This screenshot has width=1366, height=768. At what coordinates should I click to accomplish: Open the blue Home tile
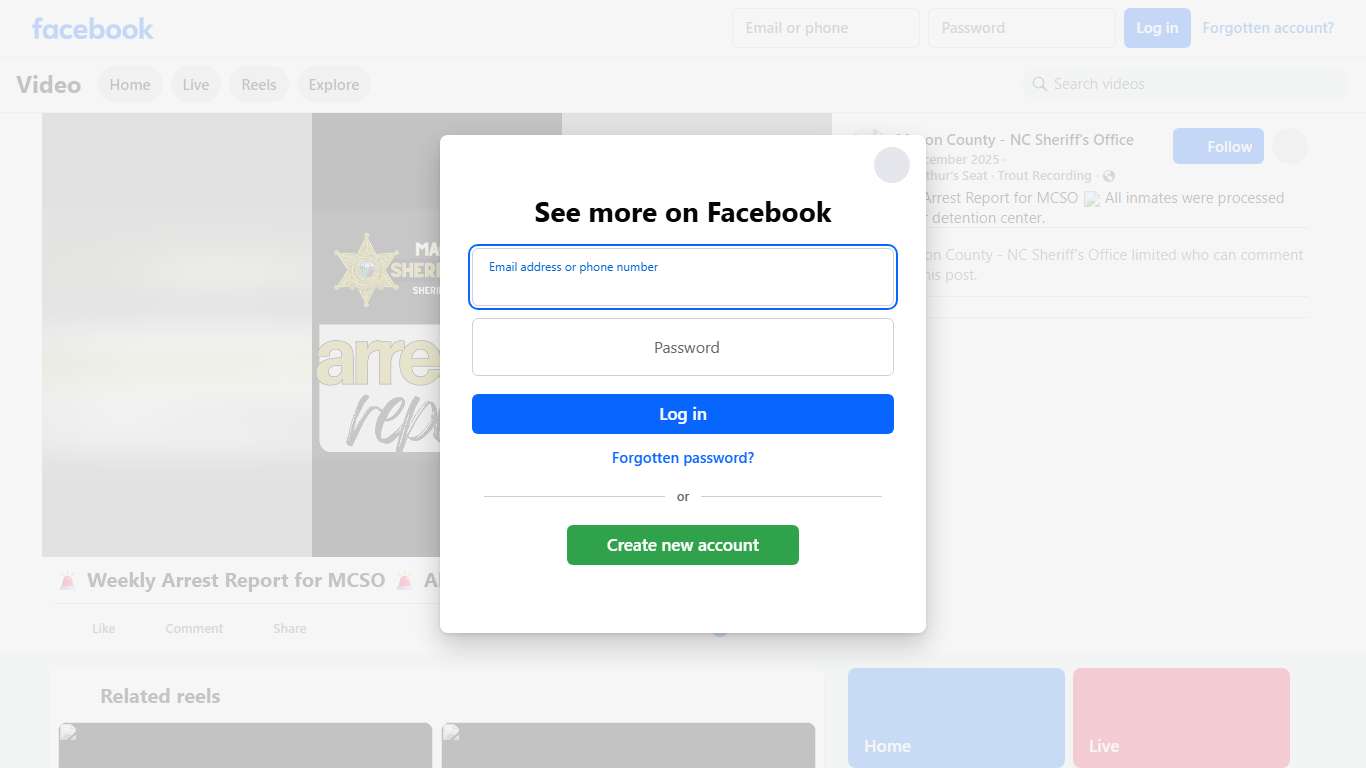click(x=956, y=718)
